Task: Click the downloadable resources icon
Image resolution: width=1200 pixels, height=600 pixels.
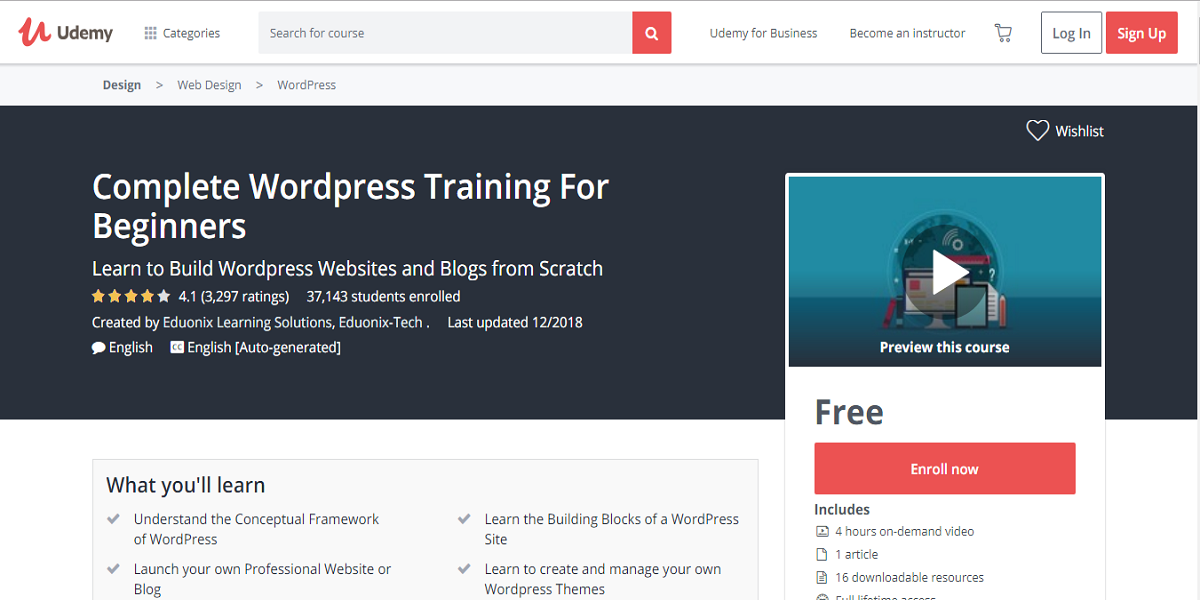Action: tap(822, 577)
